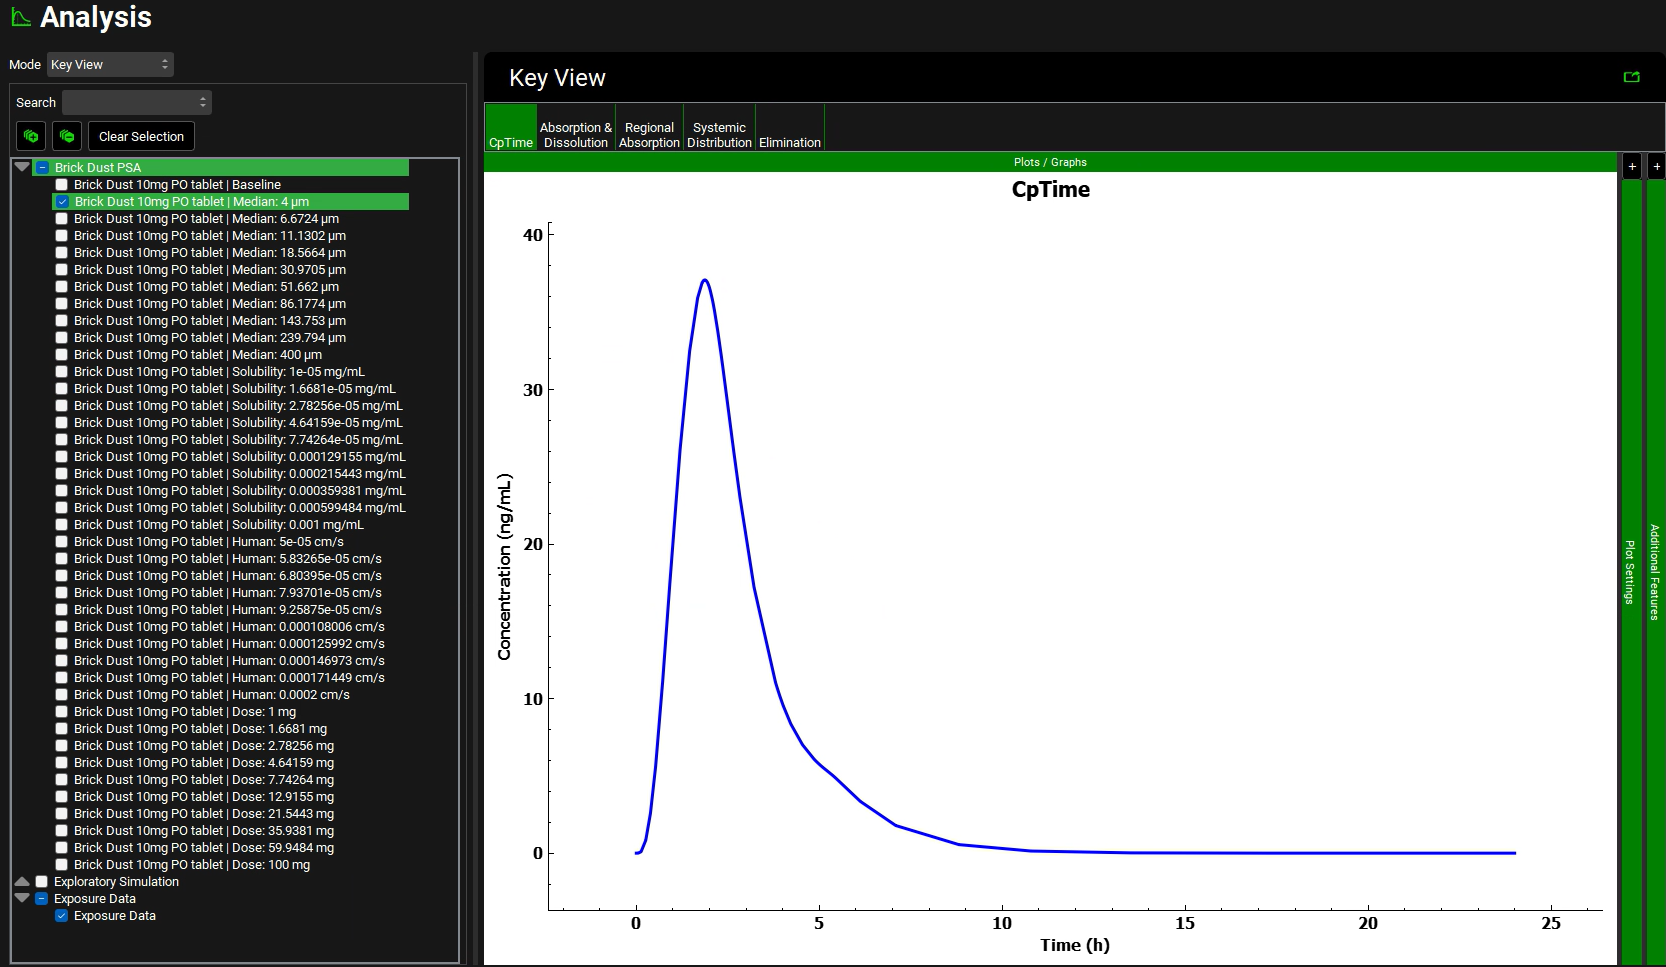Open the Systemic Distribution tab
The width and height of the screenshot is (1666, 967).
[719, 135]
